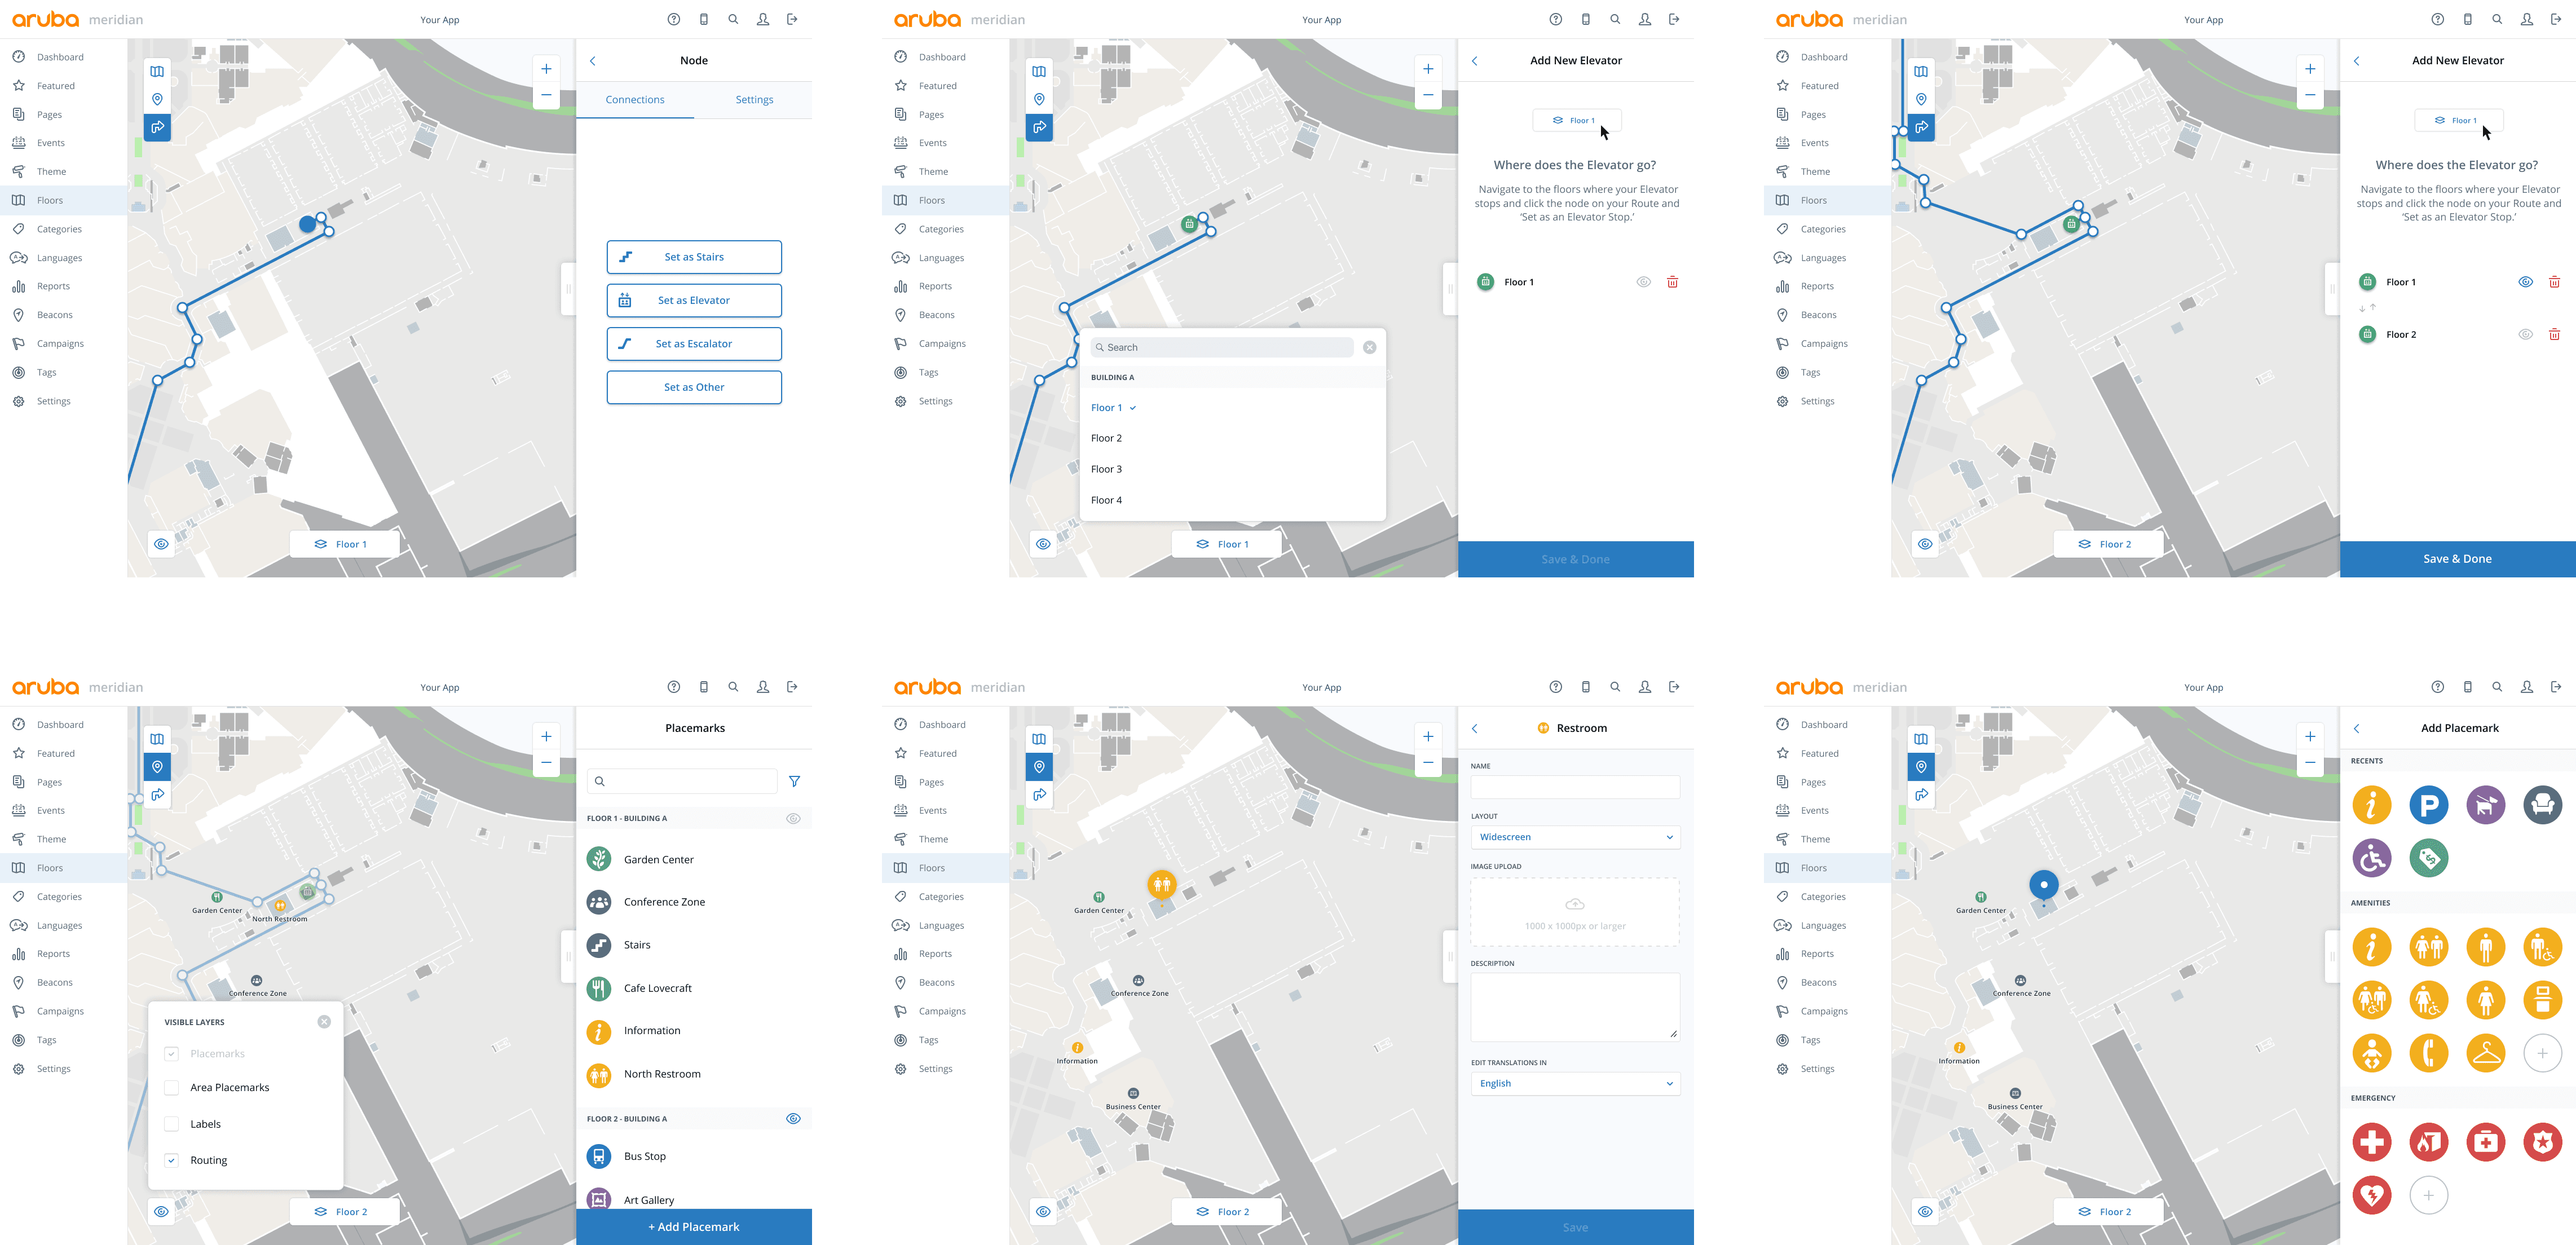Toggle visibility of Floor 2 - Building A placemarks
The height and width of the screenshot is (1245, 2576).
(793, 1119)
